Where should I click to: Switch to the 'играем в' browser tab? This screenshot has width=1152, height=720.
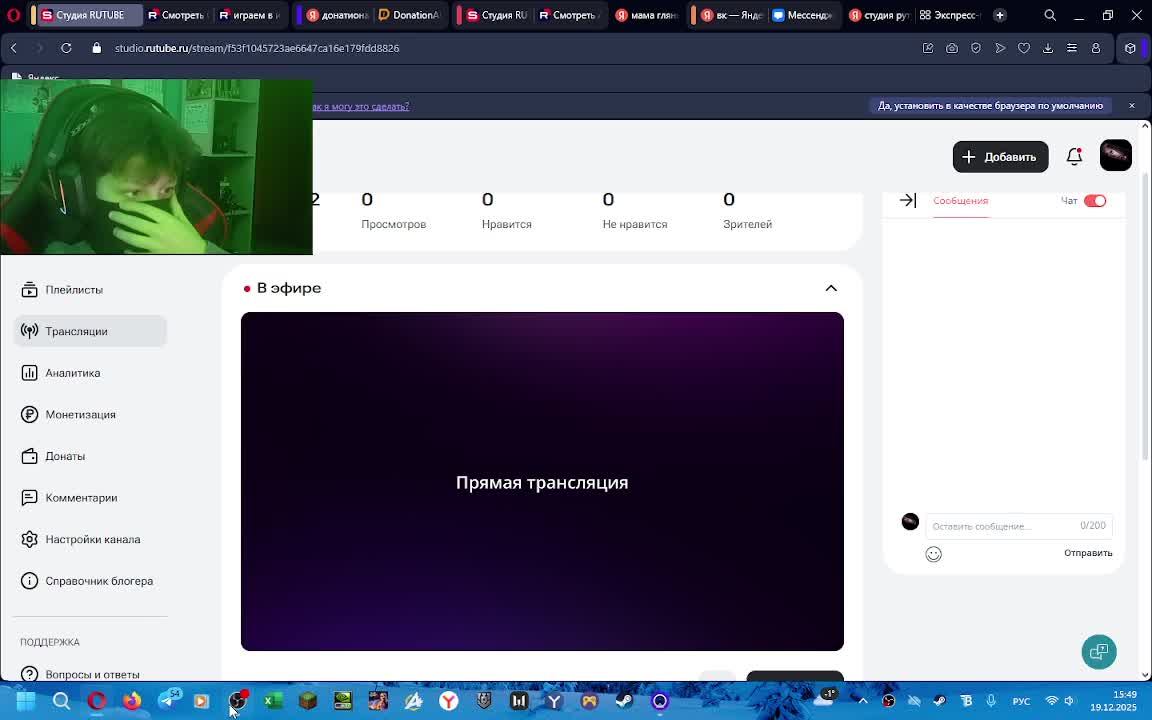tap(249, 15)
